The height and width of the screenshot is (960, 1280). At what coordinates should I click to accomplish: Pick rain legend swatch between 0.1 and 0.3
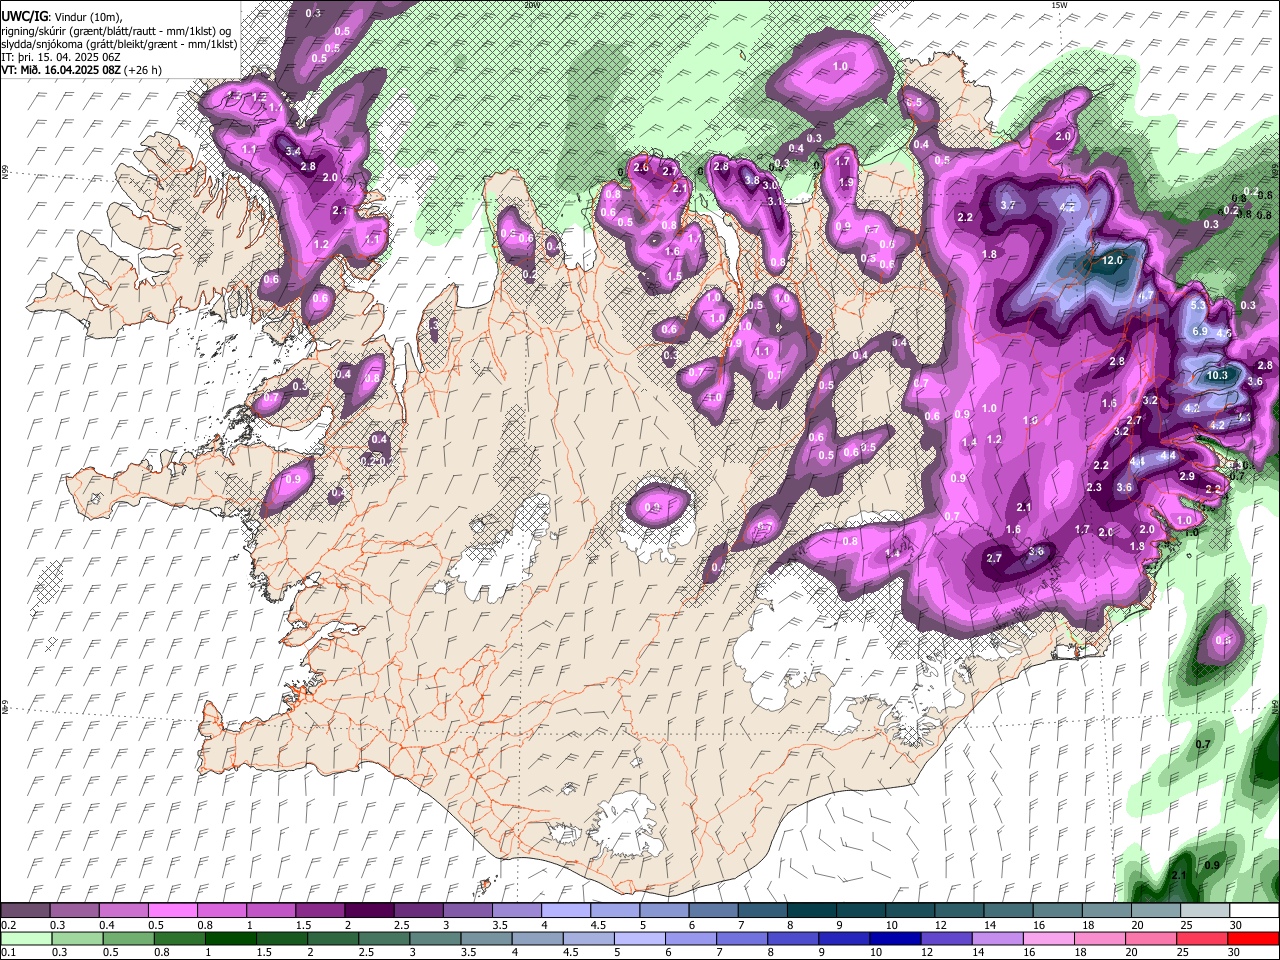(x=25, y=938)
